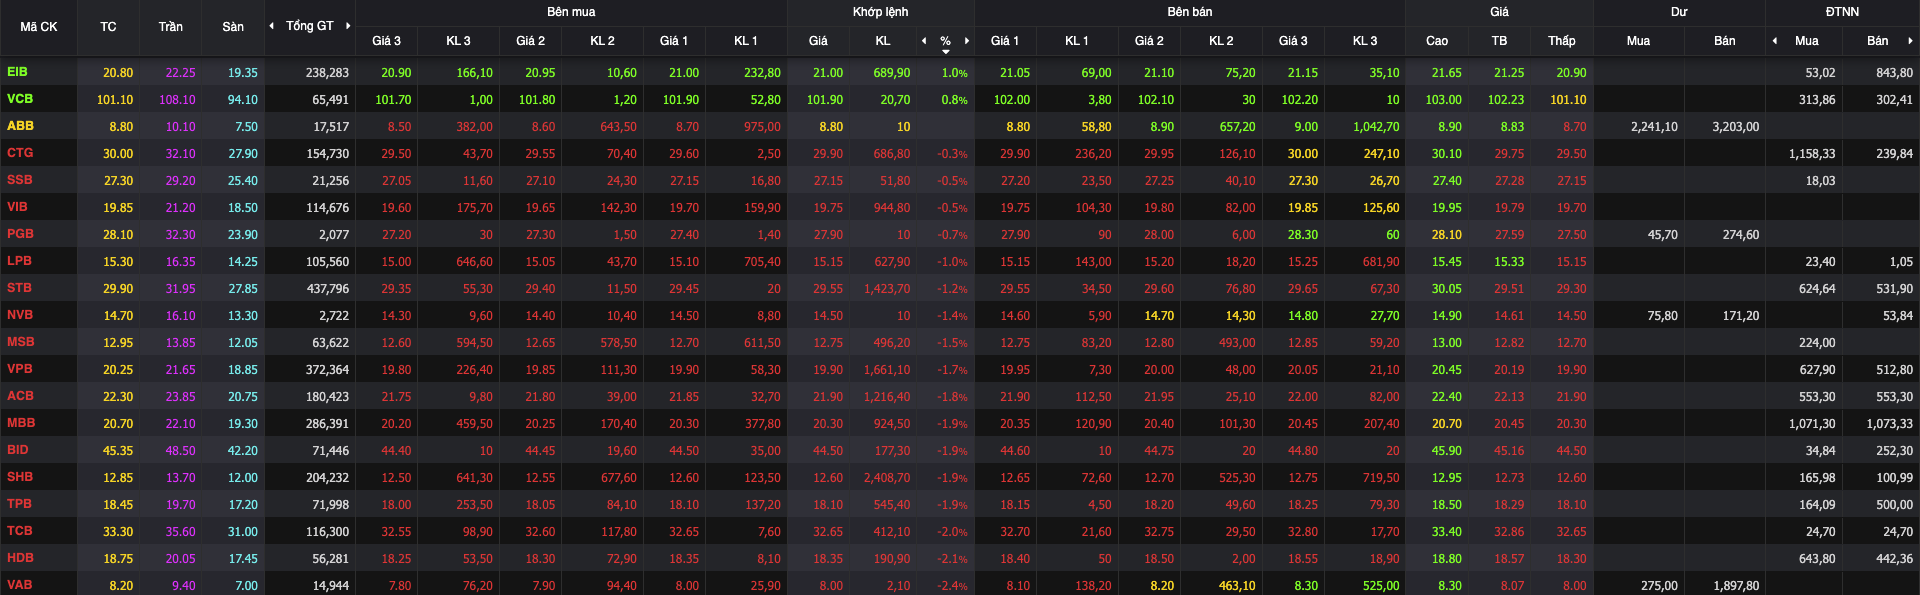Open the SHB stock symbol
Viewport: 1920px width, 595px height.
coord(20,477)
